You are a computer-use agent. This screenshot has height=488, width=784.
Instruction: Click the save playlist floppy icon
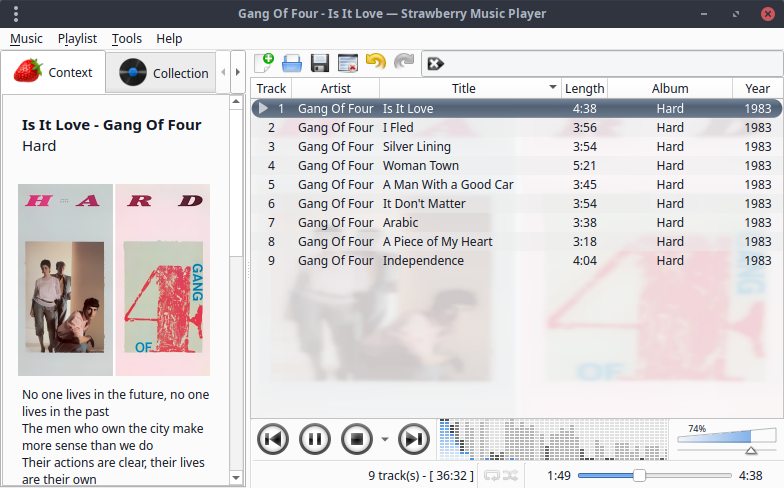point(320,63)
